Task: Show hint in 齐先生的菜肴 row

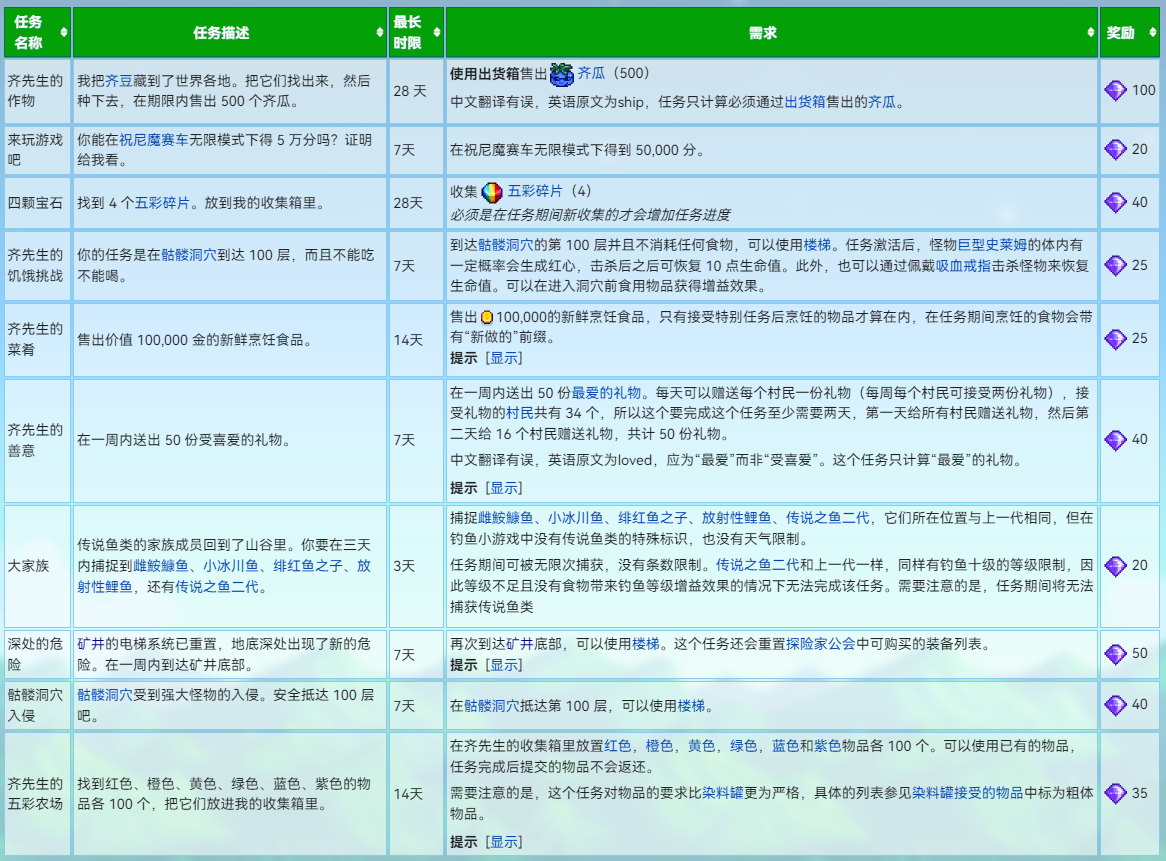Action: coord(504,358)
